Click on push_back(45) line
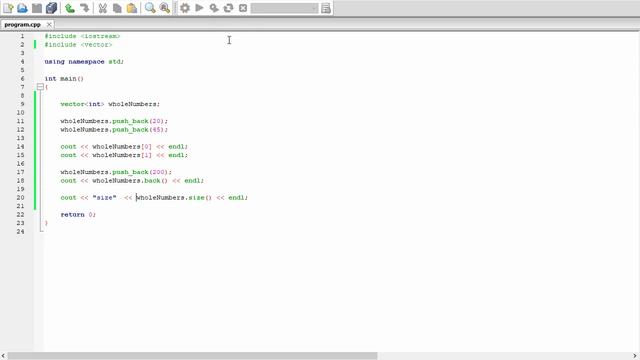 (x=114, y=130)
